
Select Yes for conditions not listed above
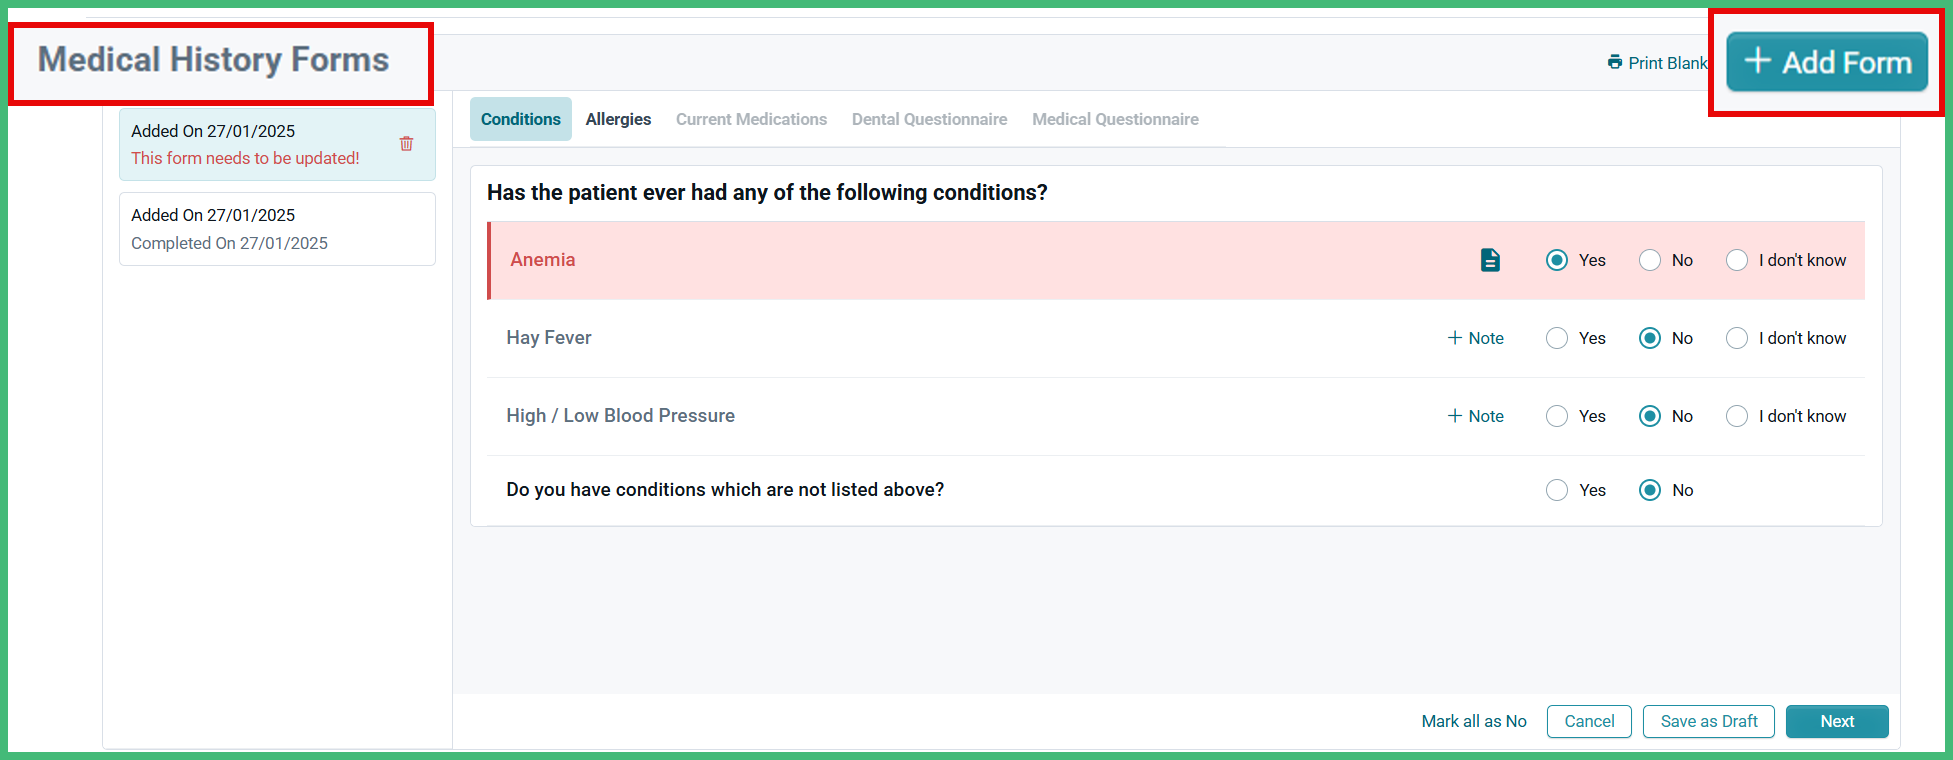[x=1556, y=490]
